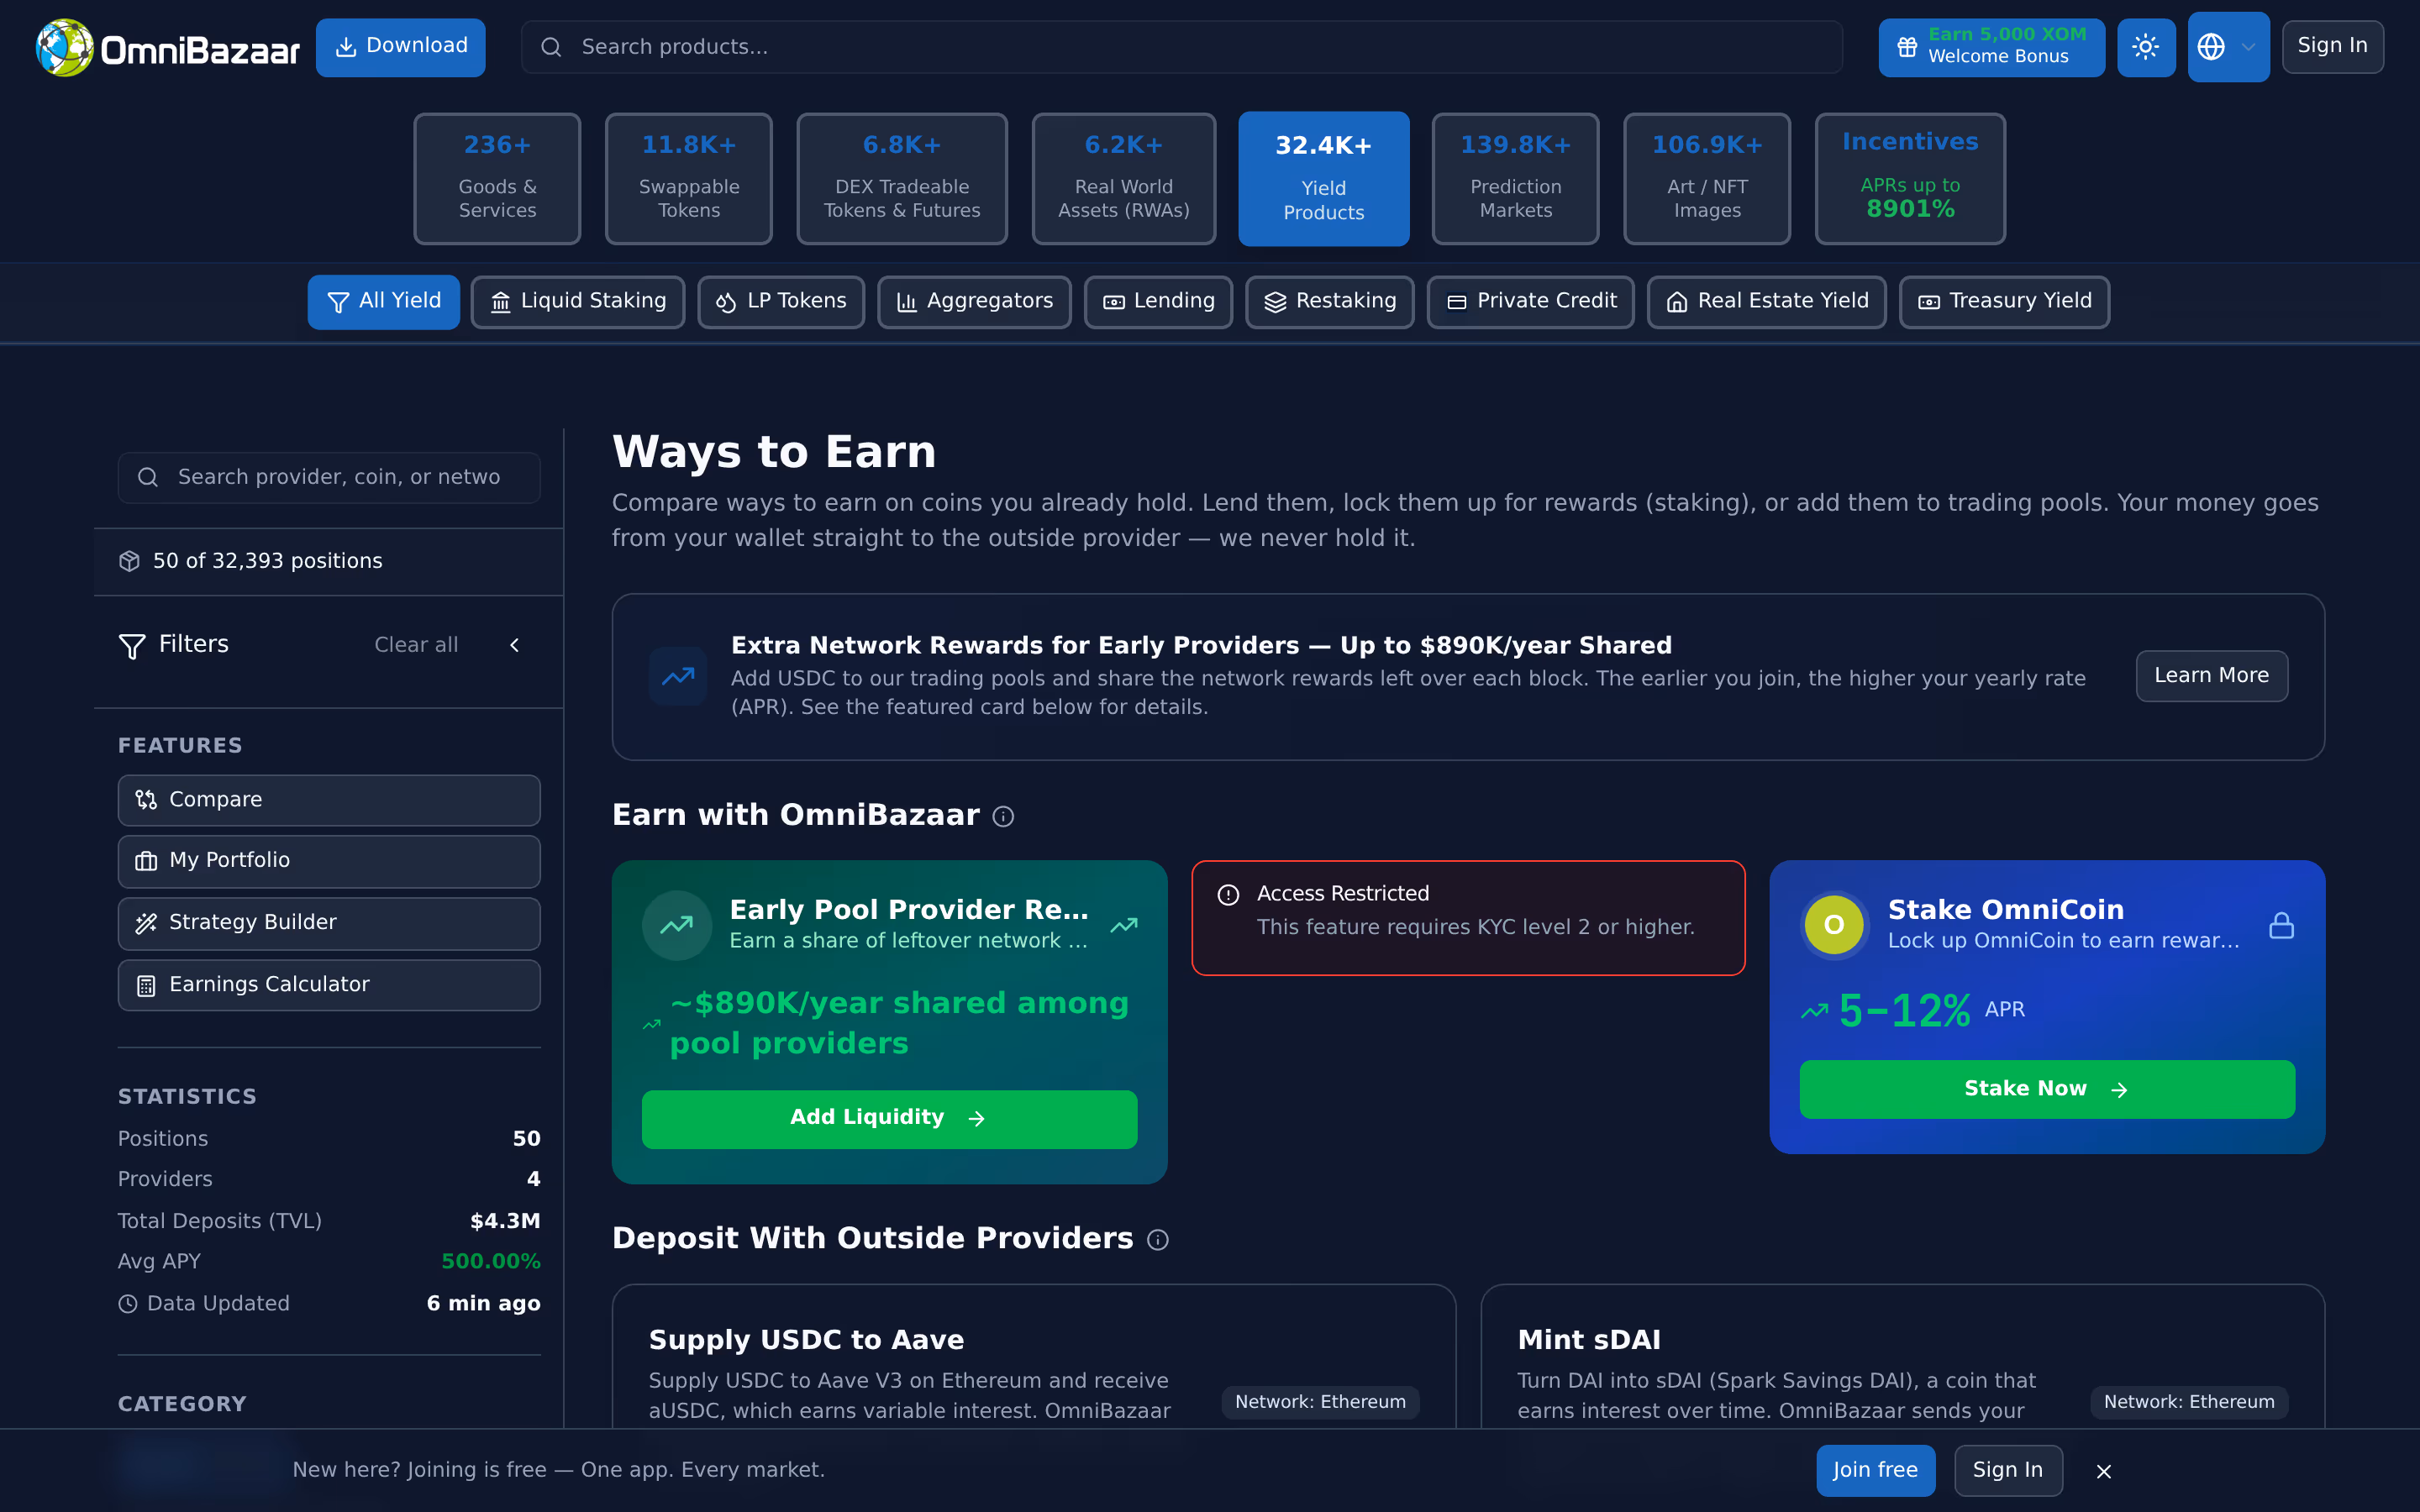Select the Lending tab
Screen dimensions: 2420x1512
[x=1158, y=302]
